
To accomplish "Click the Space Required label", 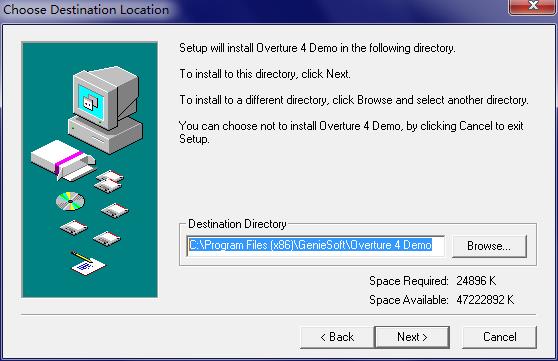I will (x=409, y=281).
